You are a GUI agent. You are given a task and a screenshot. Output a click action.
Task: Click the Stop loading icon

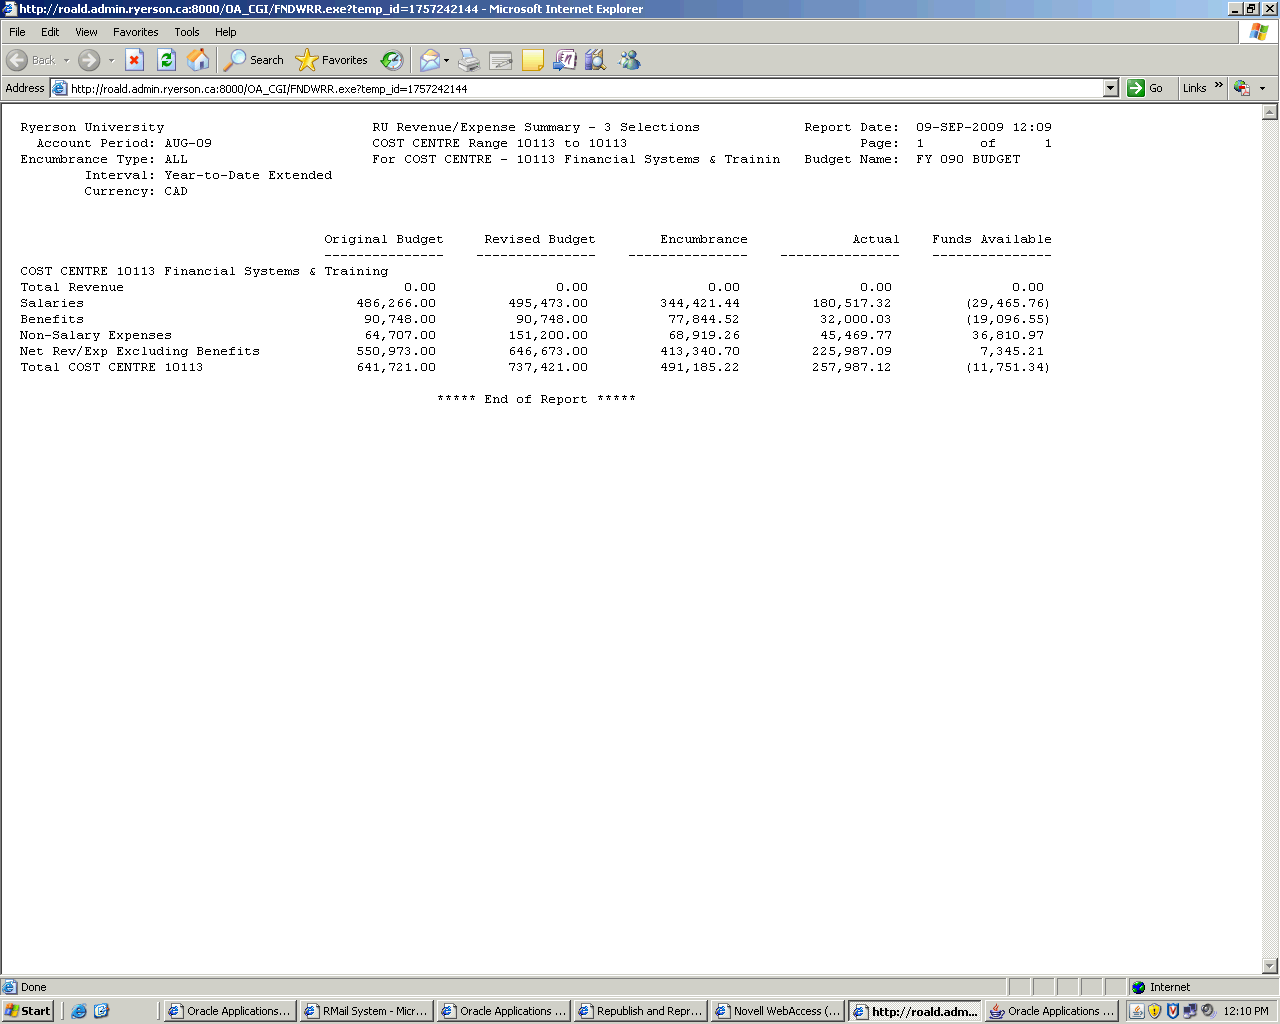click(134, 60)
